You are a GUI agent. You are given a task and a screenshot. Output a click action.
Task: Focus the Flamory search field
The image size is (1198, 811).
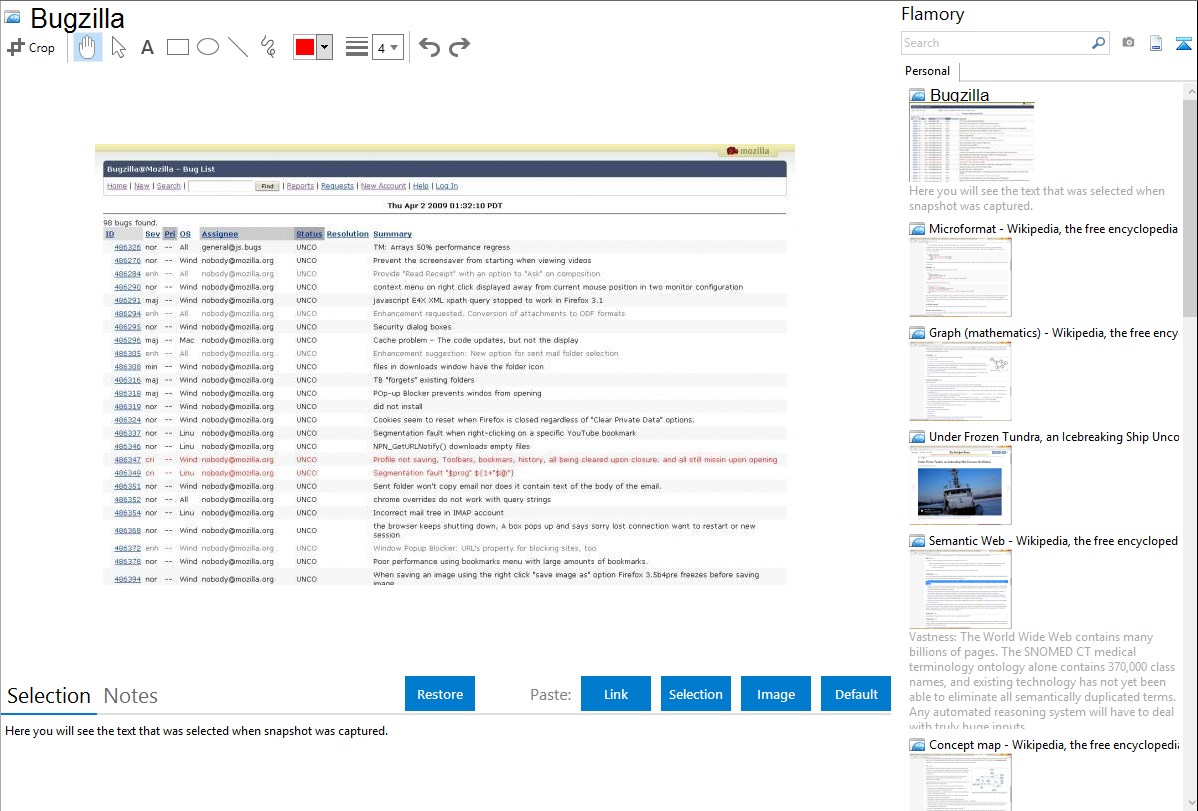pyautogui.click(x=995, y=43)
